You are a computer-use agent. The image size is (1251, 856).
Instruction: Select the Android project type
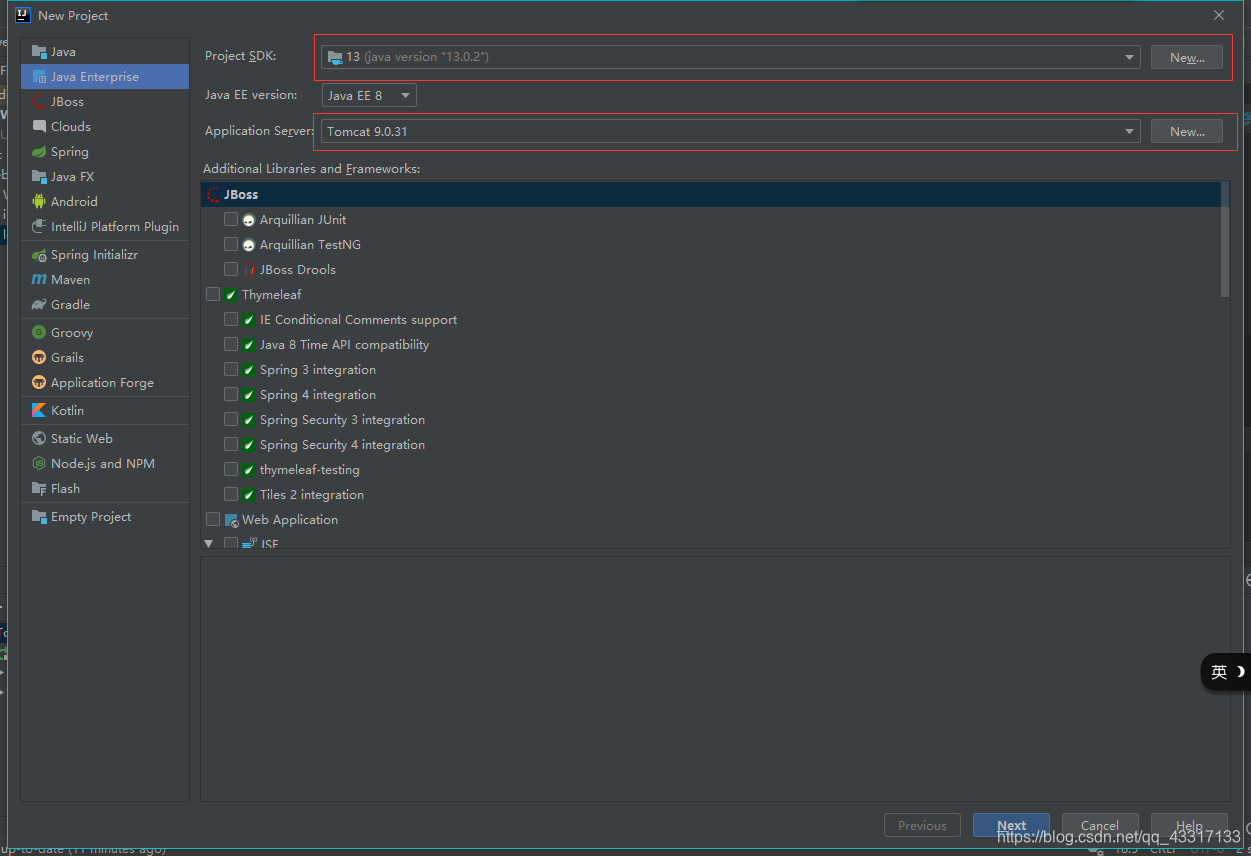click(x=105, y=202)
